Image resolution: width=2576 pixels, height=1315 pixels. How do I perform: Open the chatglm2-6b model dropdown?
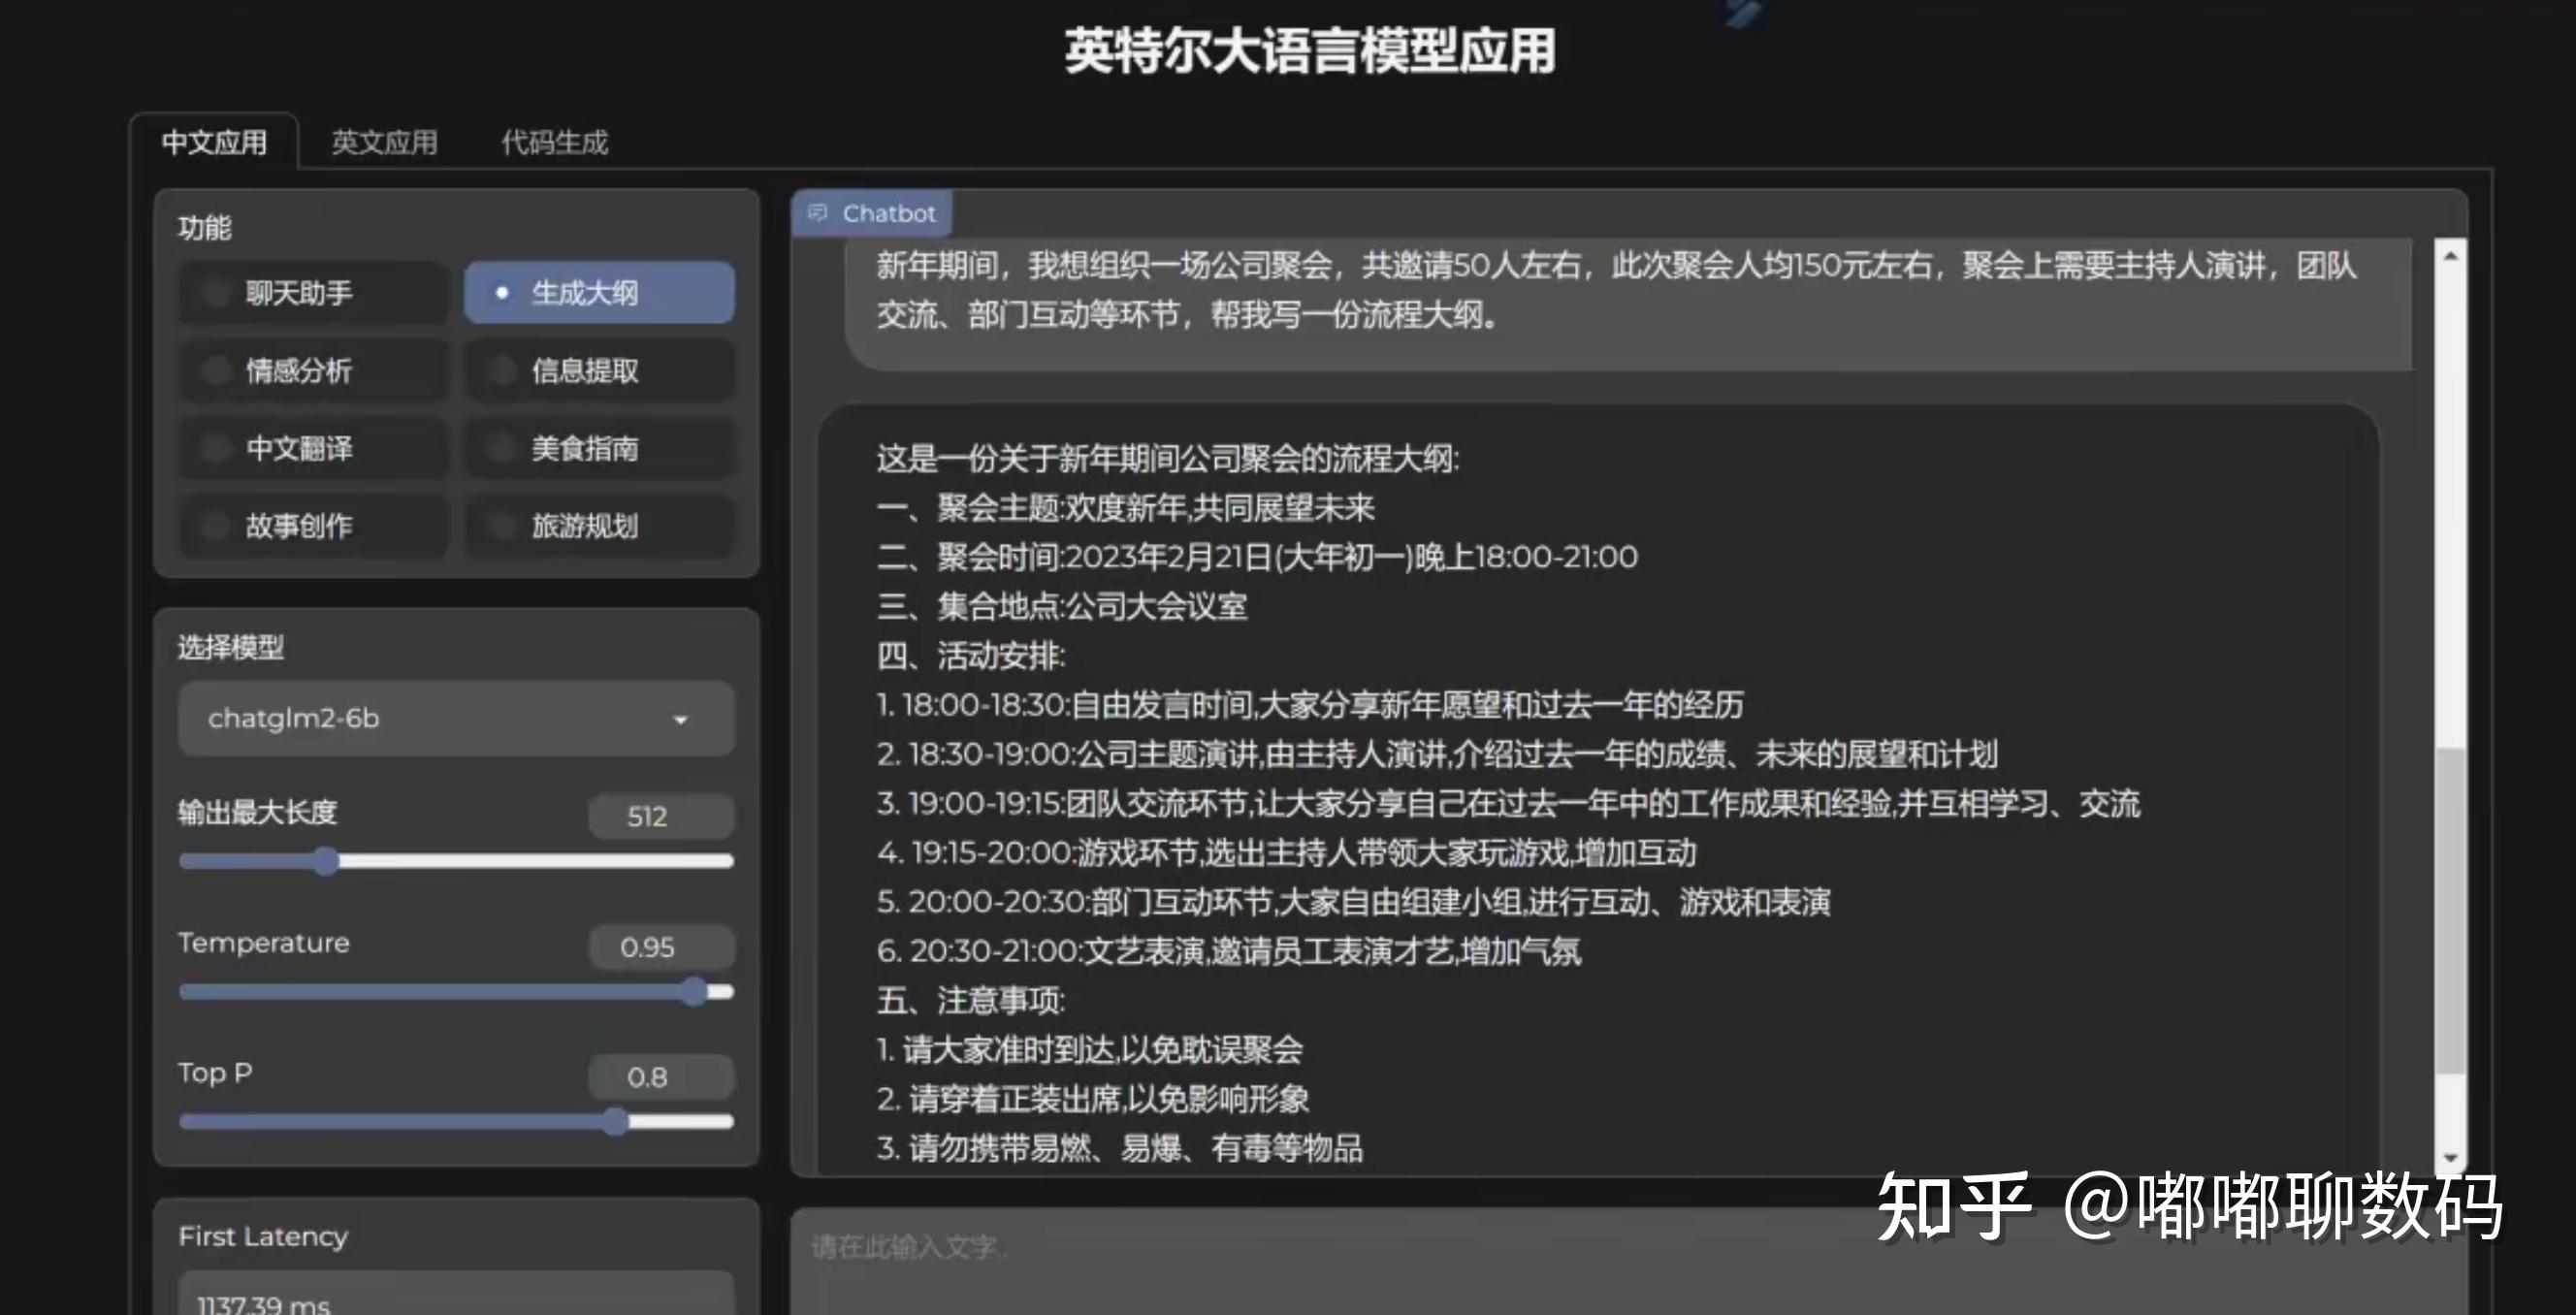pyautogui.click(x=456, y=718)
